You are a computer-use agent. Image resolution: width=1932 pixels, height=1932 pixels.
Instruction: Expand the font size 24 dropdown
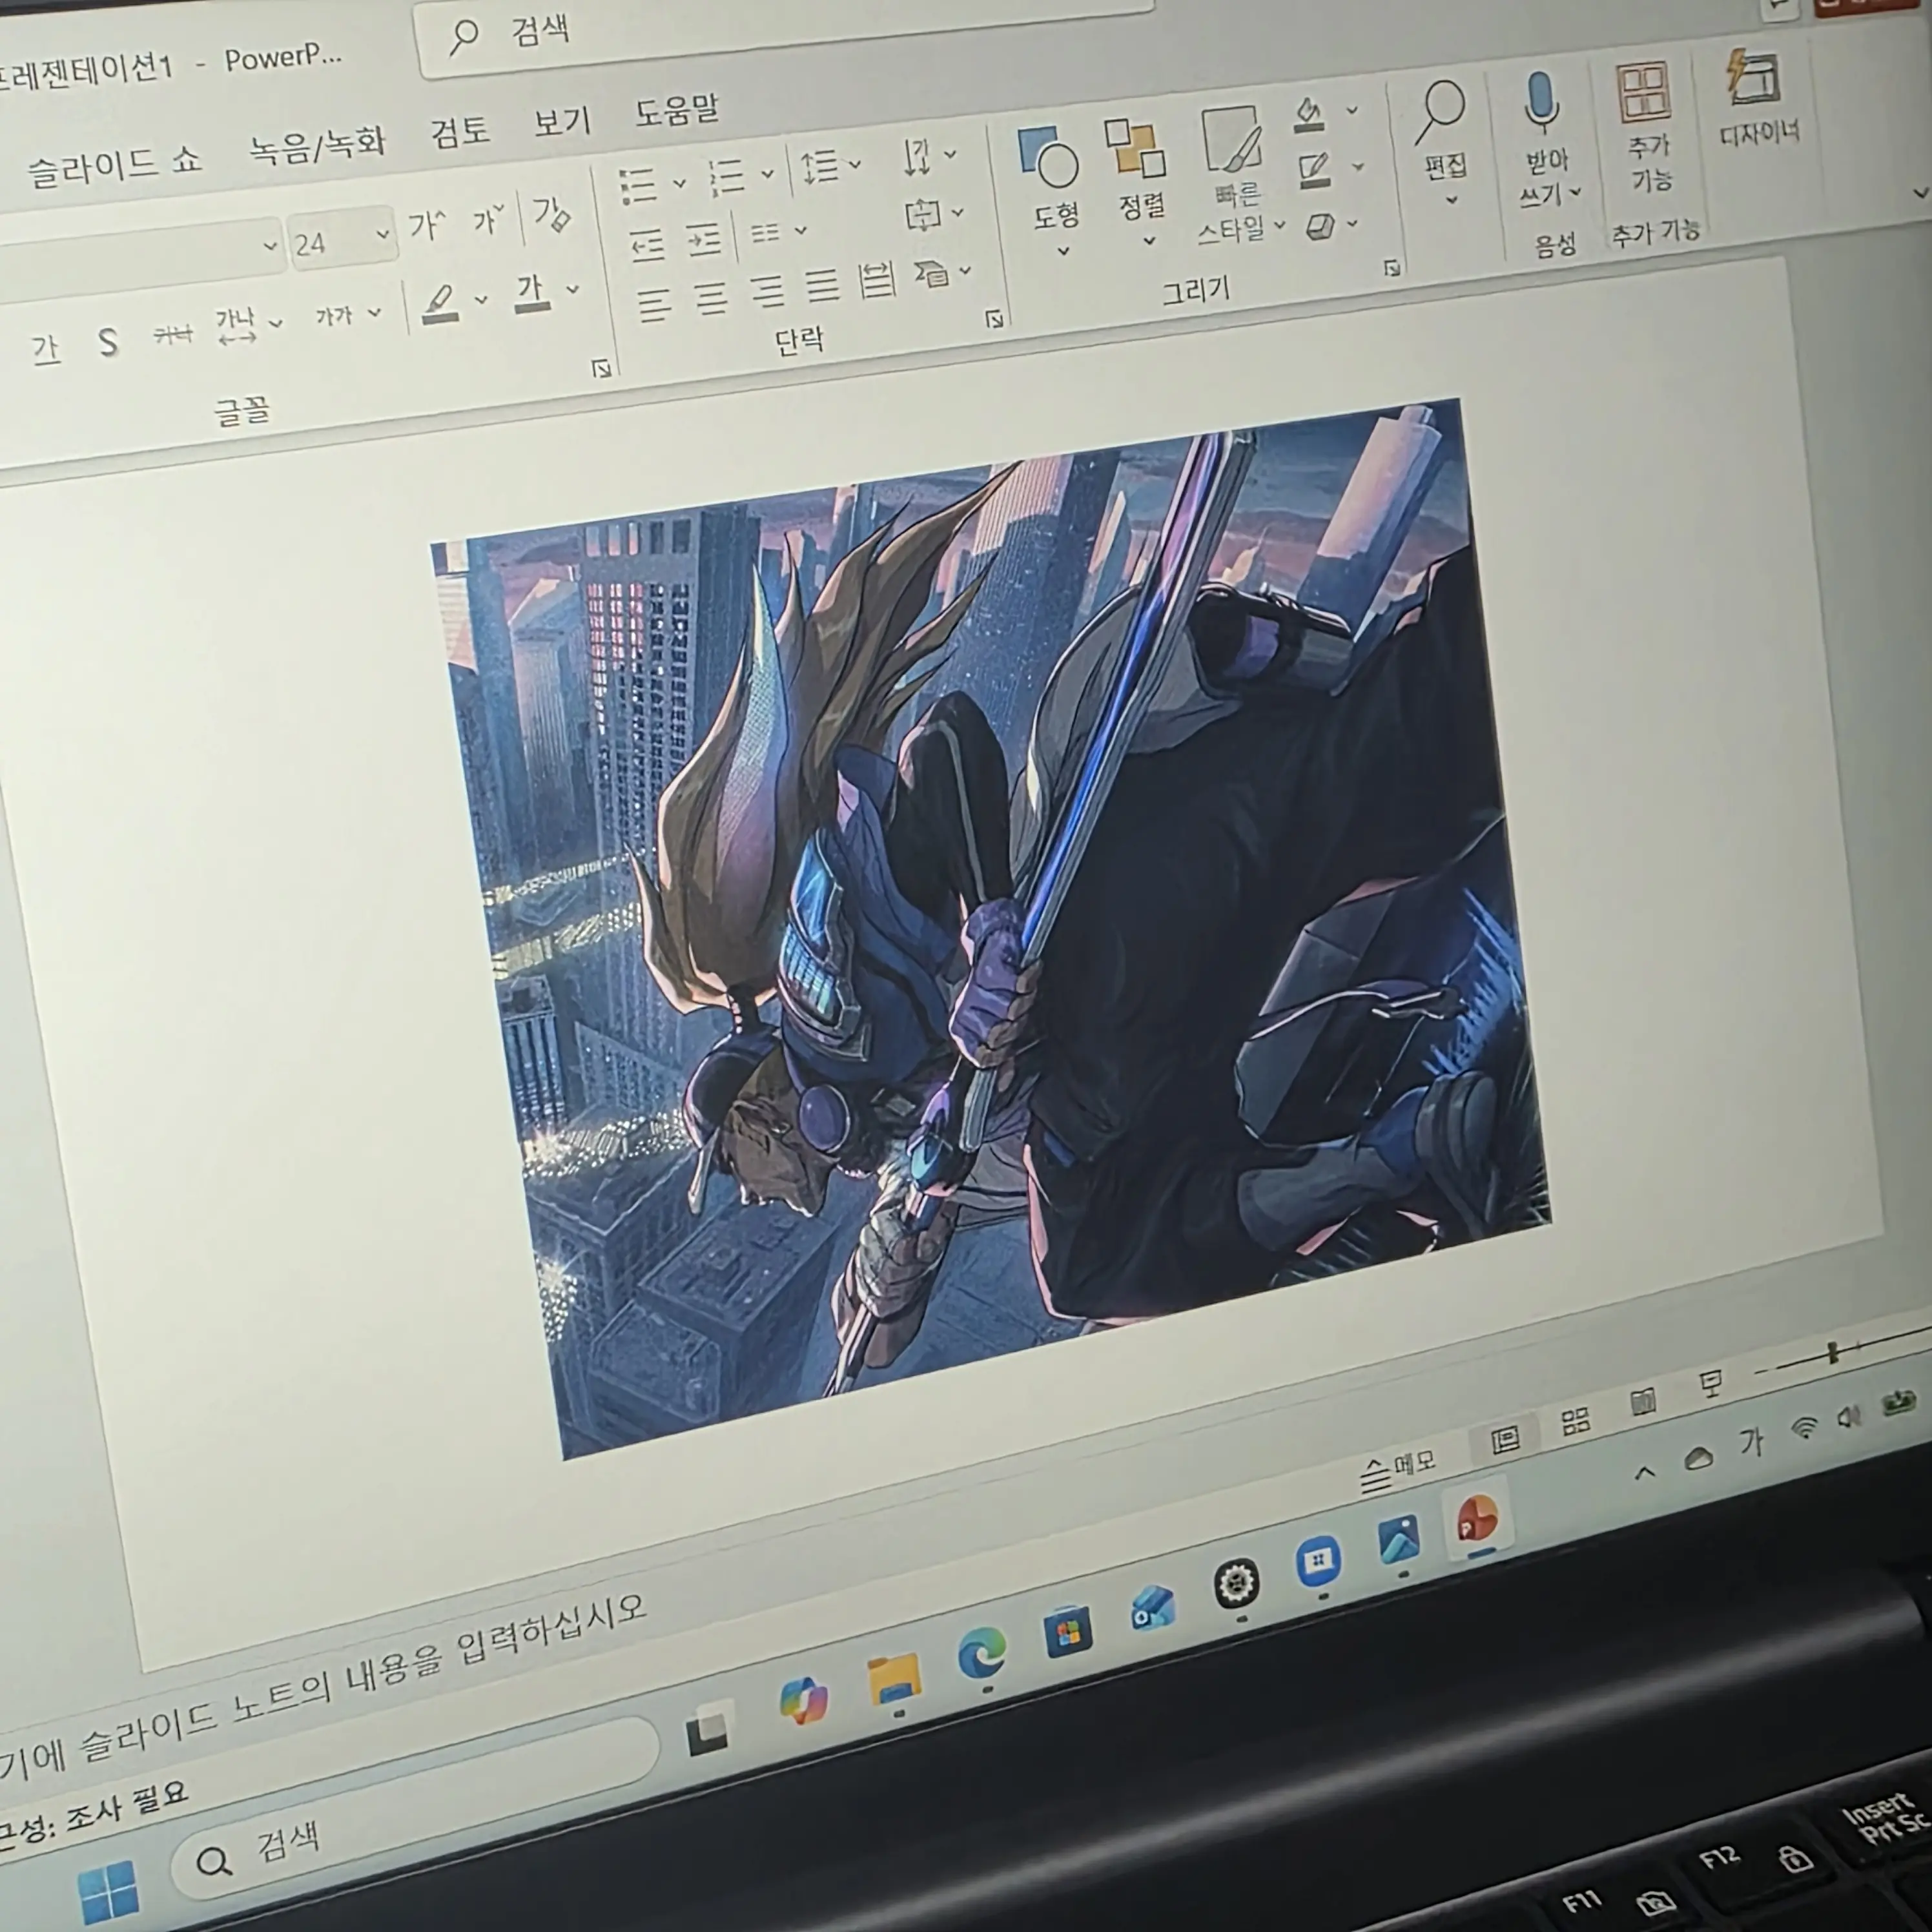pyautogui.click(x=382, y=234)
